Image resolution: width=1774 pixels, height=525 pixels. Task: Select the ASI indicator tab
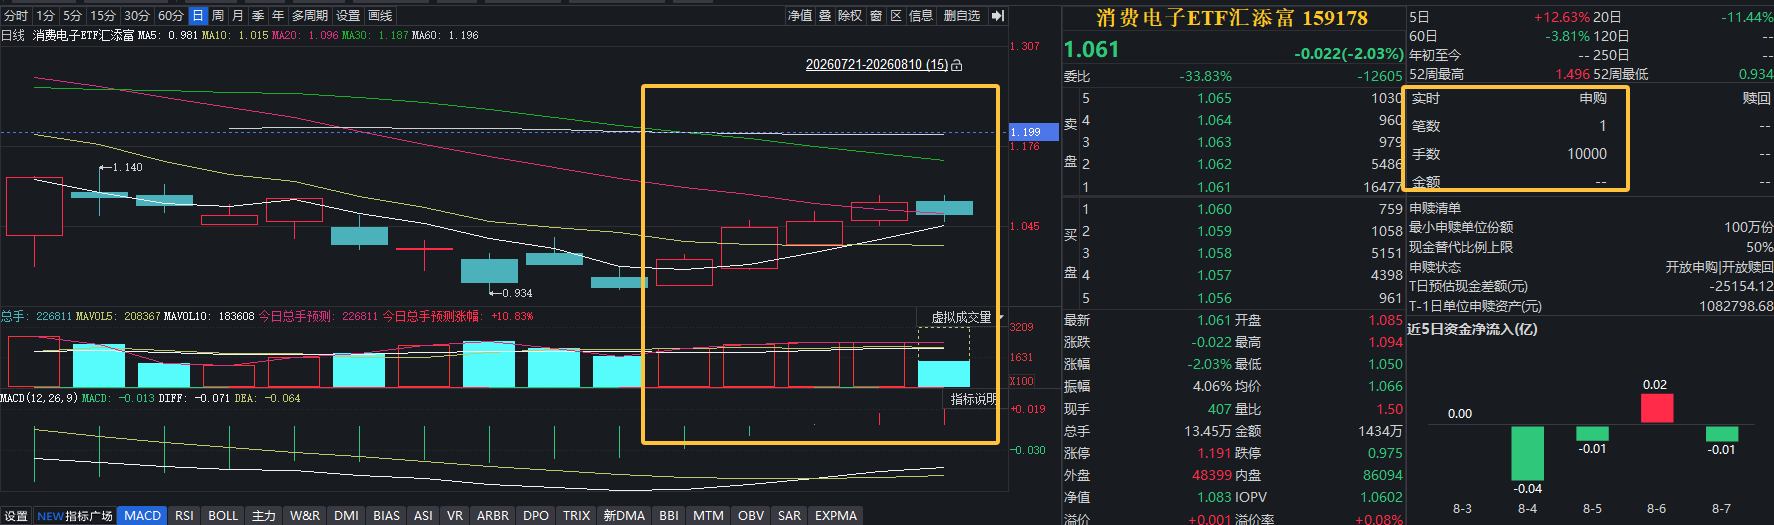tap(423, 516)
